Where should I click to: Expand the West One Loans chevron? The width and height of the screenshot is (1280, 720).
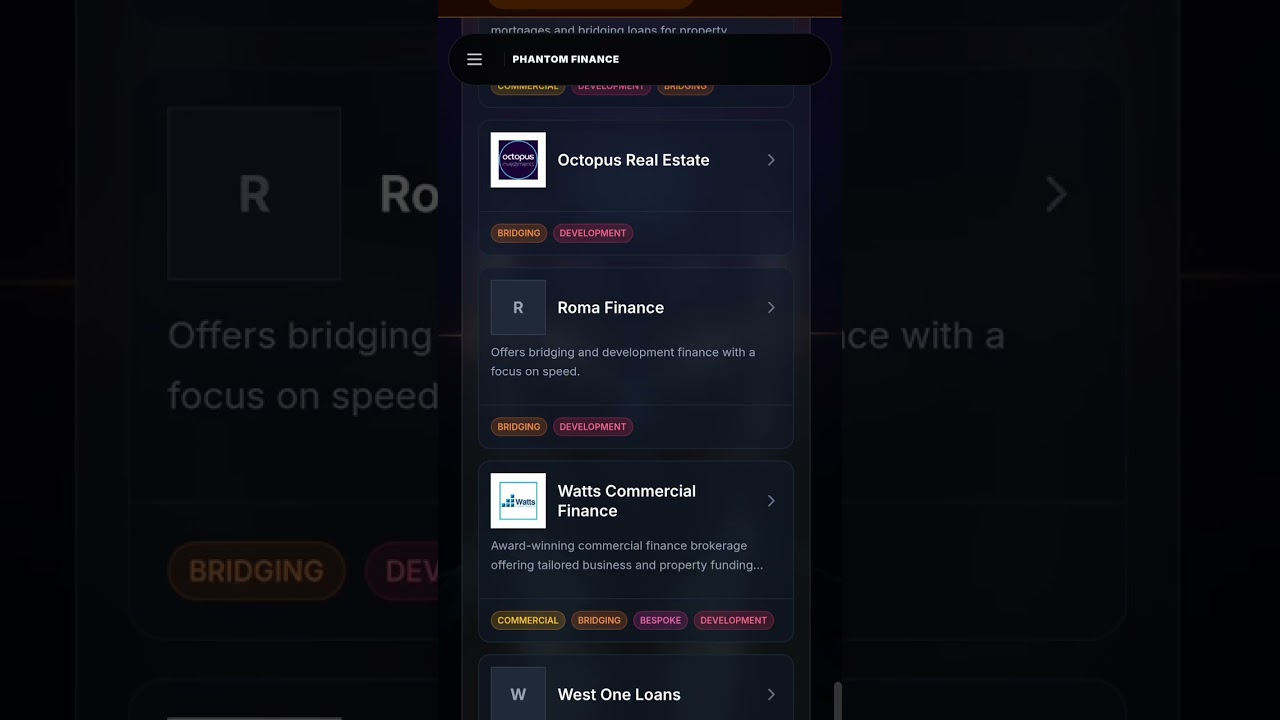coord(771,694)
